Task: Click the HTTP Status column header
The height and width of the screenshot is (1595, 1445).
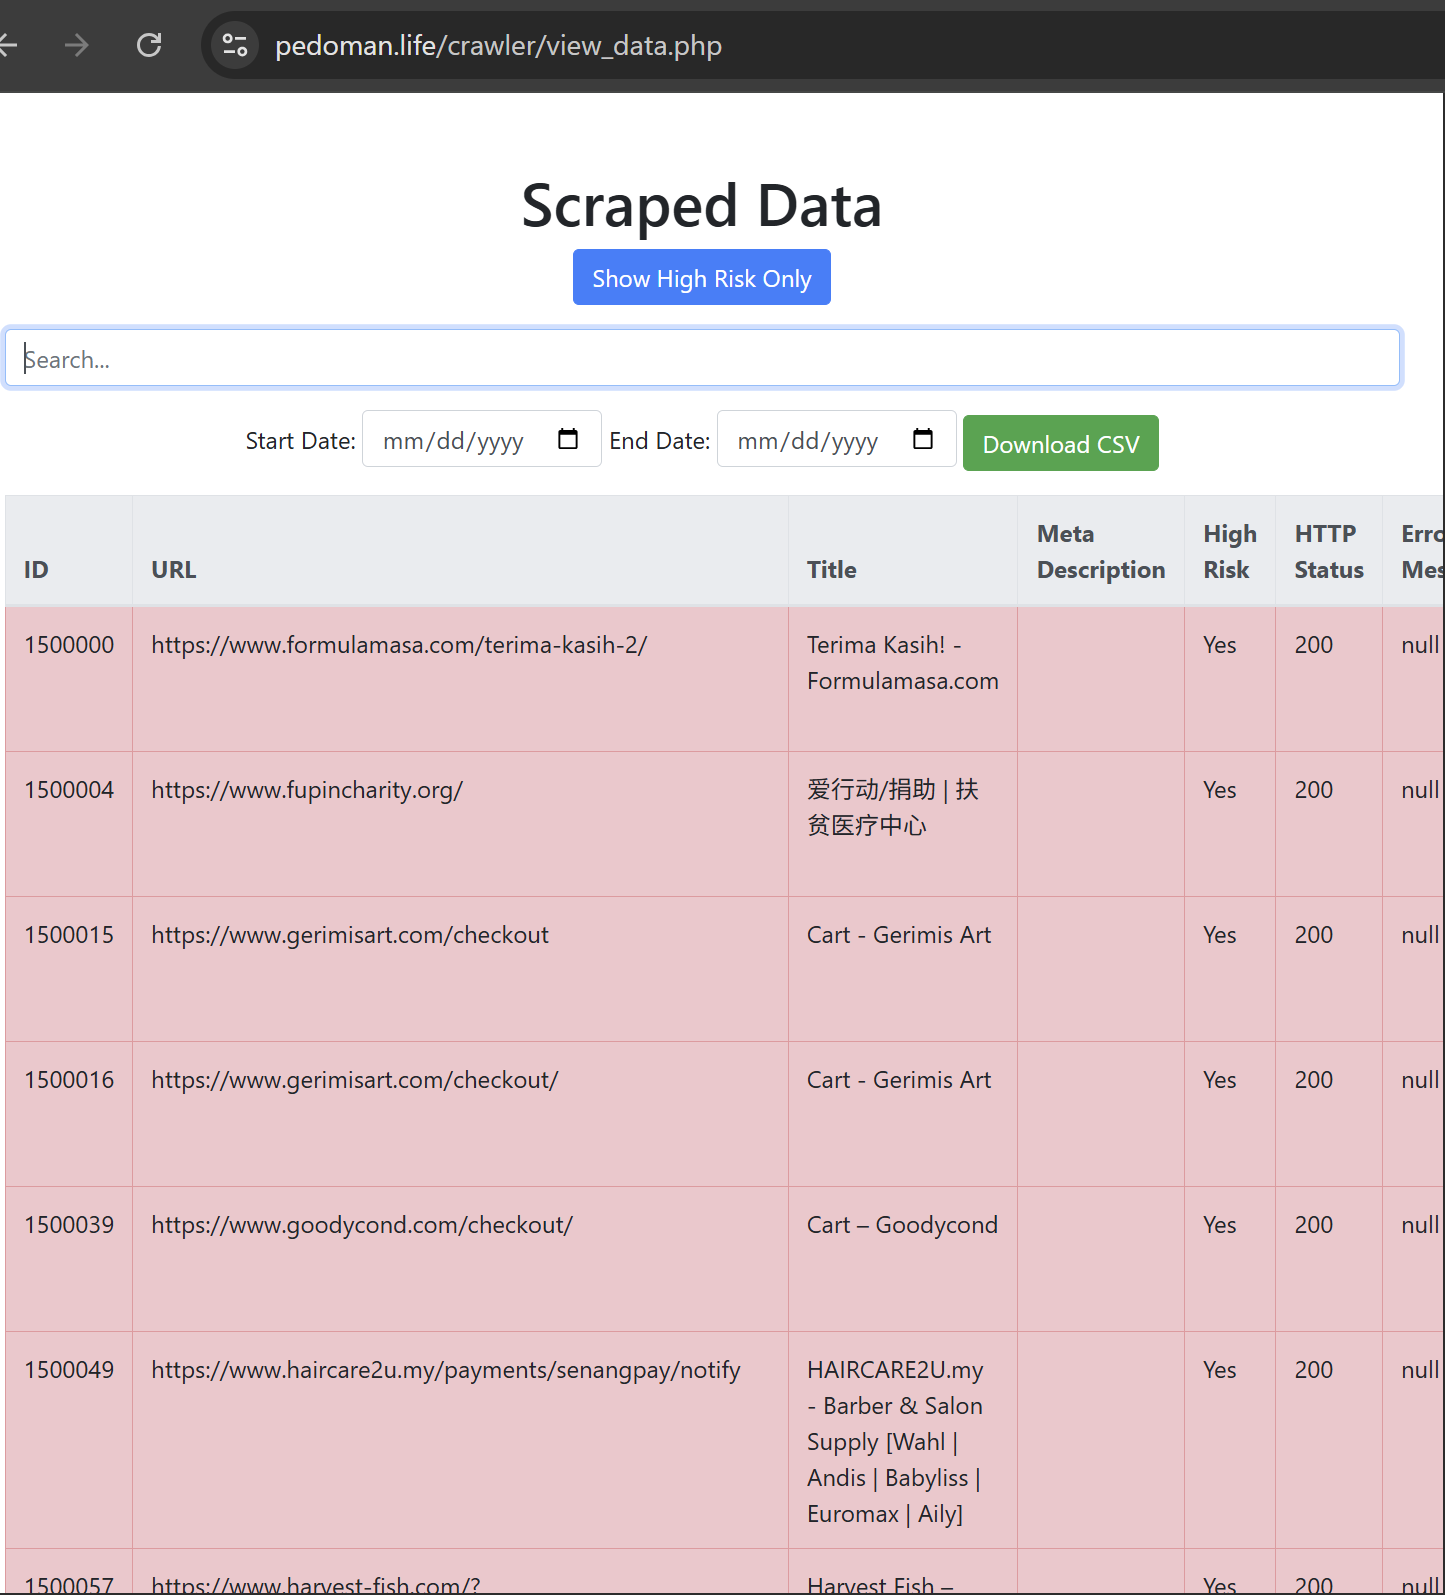Action: pos(1329,552)
